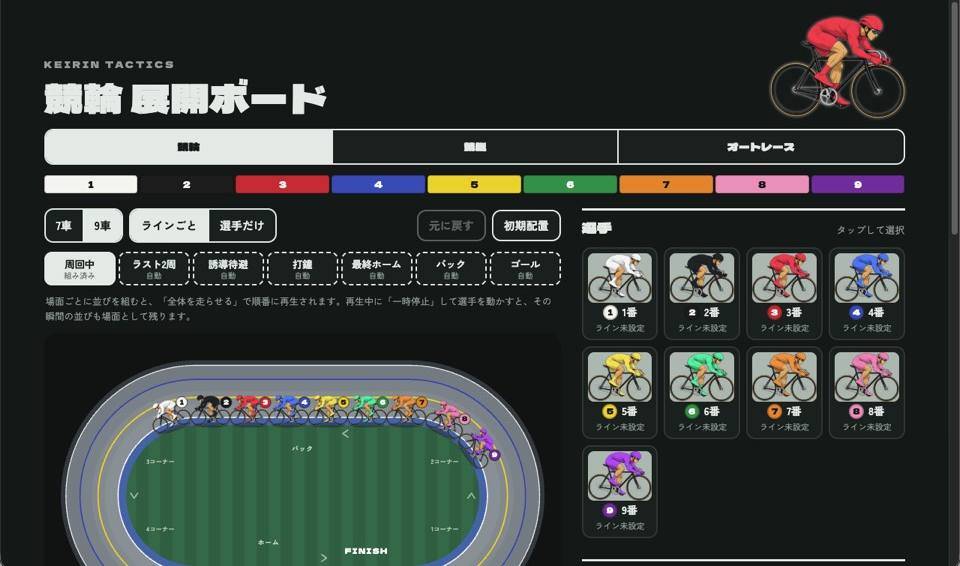Click the 4コーナー label on the track
Viewport: 960px width, 566px height.
point(160,529)
